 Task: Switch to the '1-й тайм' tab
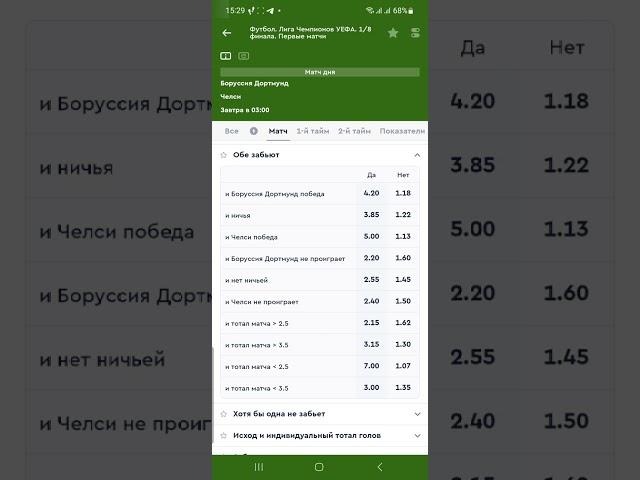click(313, 131)
